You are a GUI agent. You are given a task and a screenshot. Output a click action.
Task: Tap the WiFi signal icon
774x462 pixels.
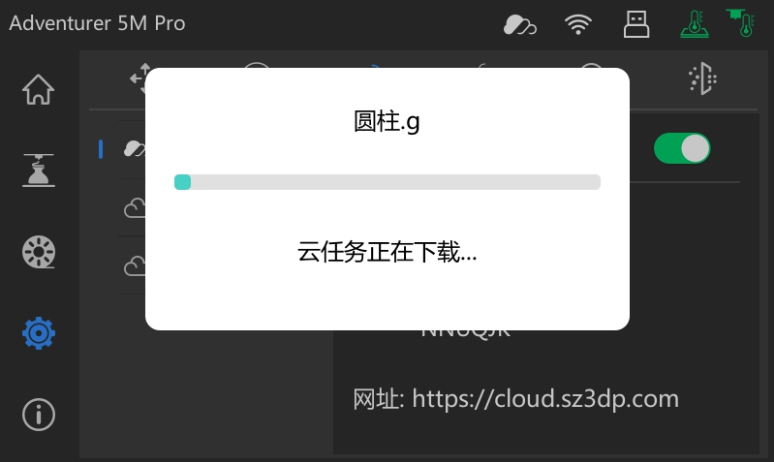point(578,24)
